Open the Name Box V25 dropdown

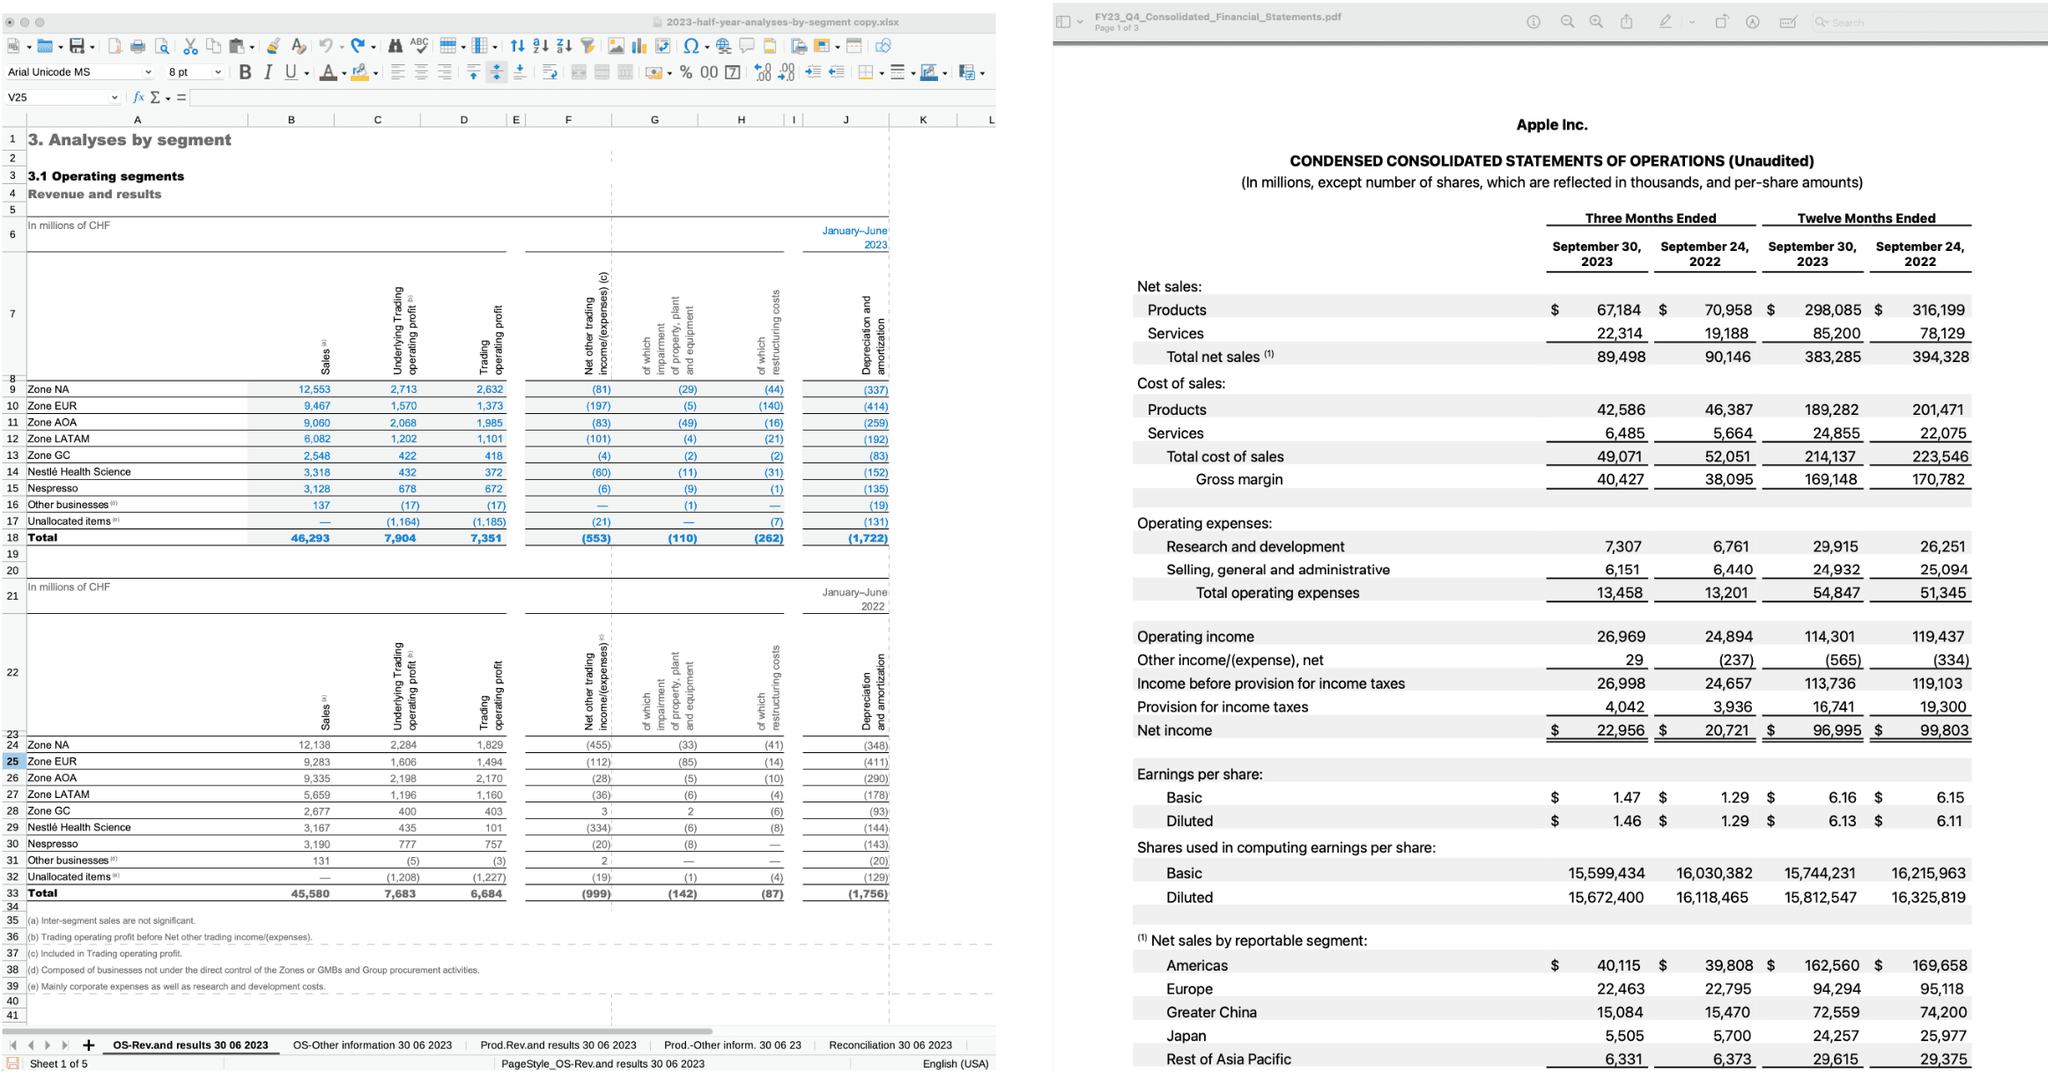[114, 97]
